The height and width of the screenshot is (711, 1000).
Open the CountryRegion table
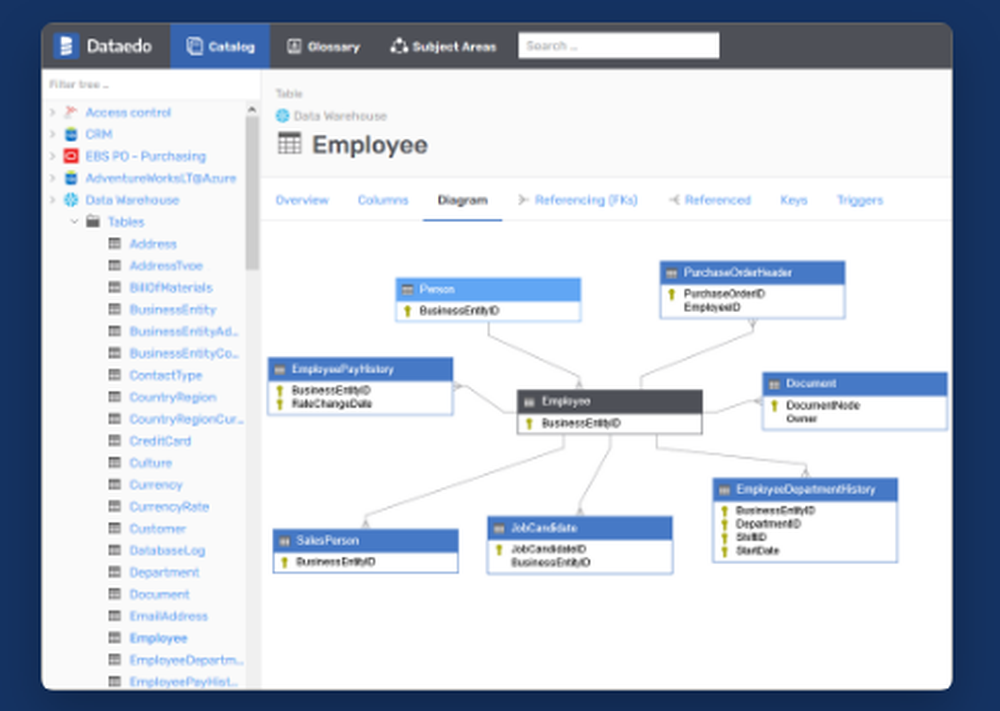click(x=173, y=397)
